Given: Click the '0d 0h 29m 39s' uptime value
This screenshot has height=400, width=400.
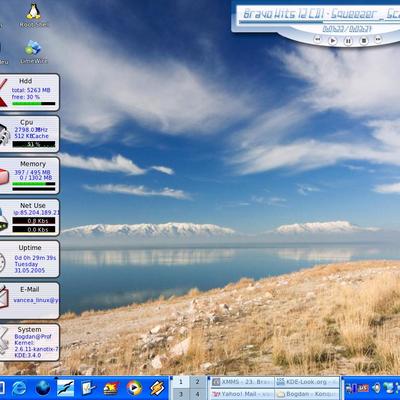Looking at the screenshot, I should pos(35,258).
